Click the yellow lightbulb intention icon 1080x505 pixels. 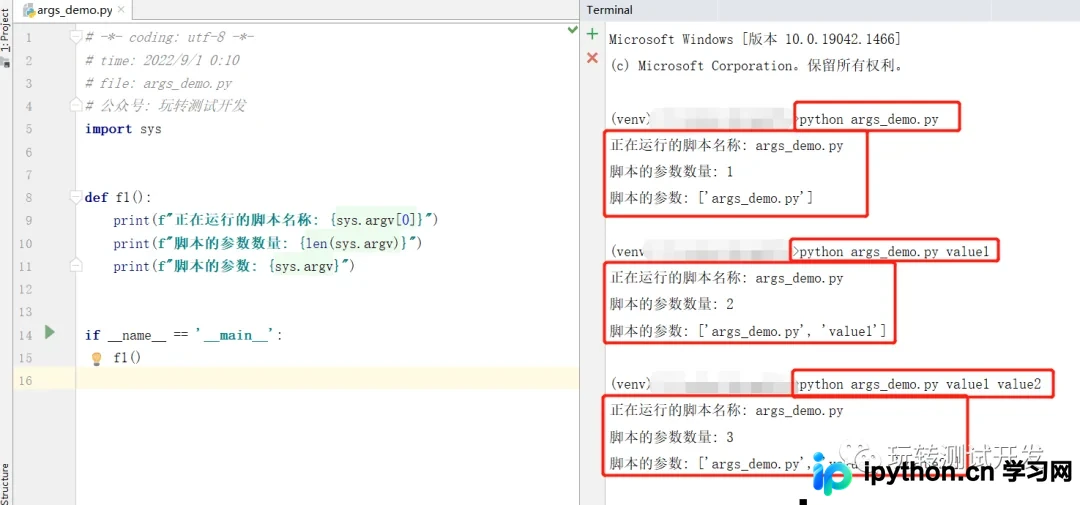coord(96,358)
